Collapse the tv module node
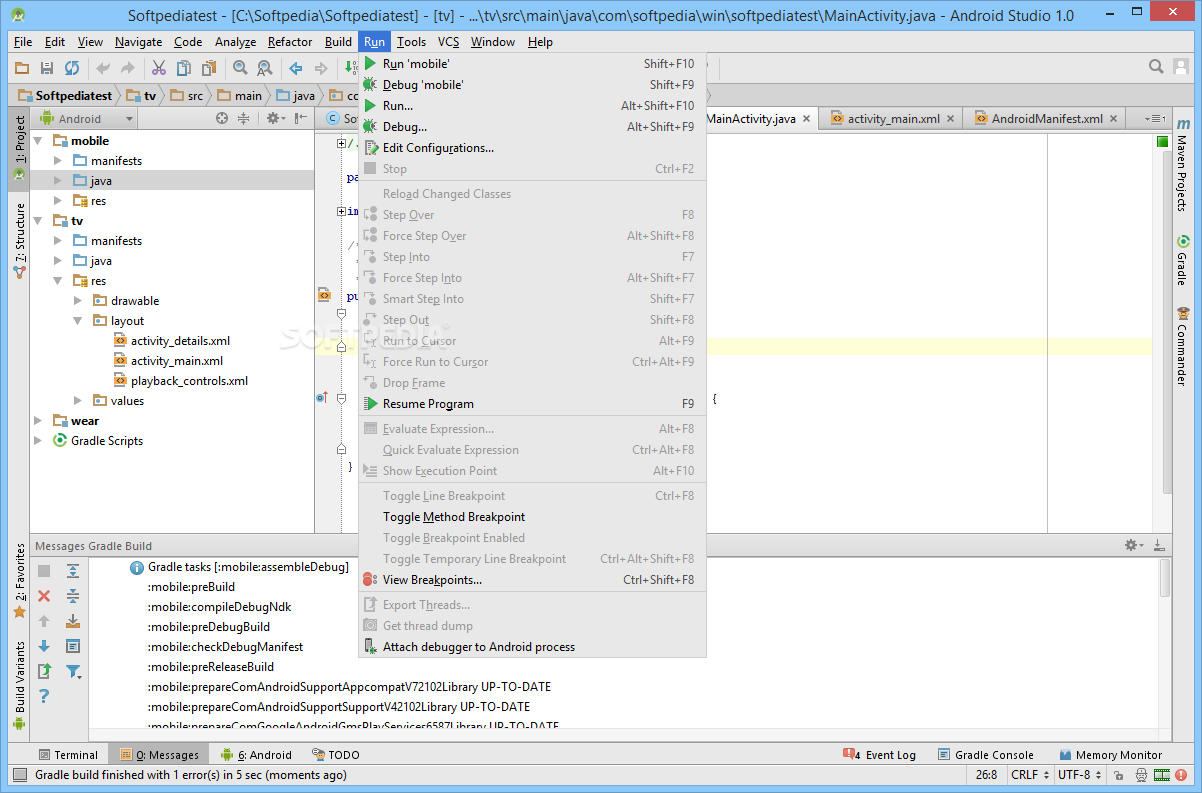This screenshot has width=1202, height=793. point(39,221)
